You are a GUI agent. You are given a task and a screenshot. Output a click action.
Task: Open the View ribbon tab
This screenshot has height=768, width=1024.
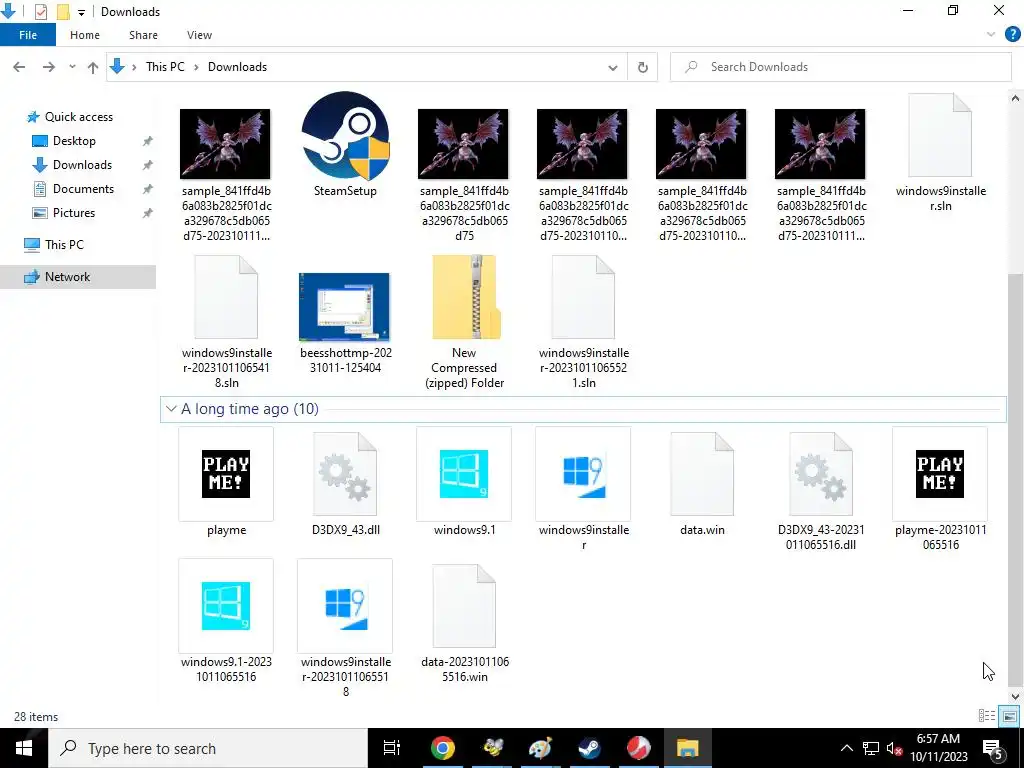199,35
